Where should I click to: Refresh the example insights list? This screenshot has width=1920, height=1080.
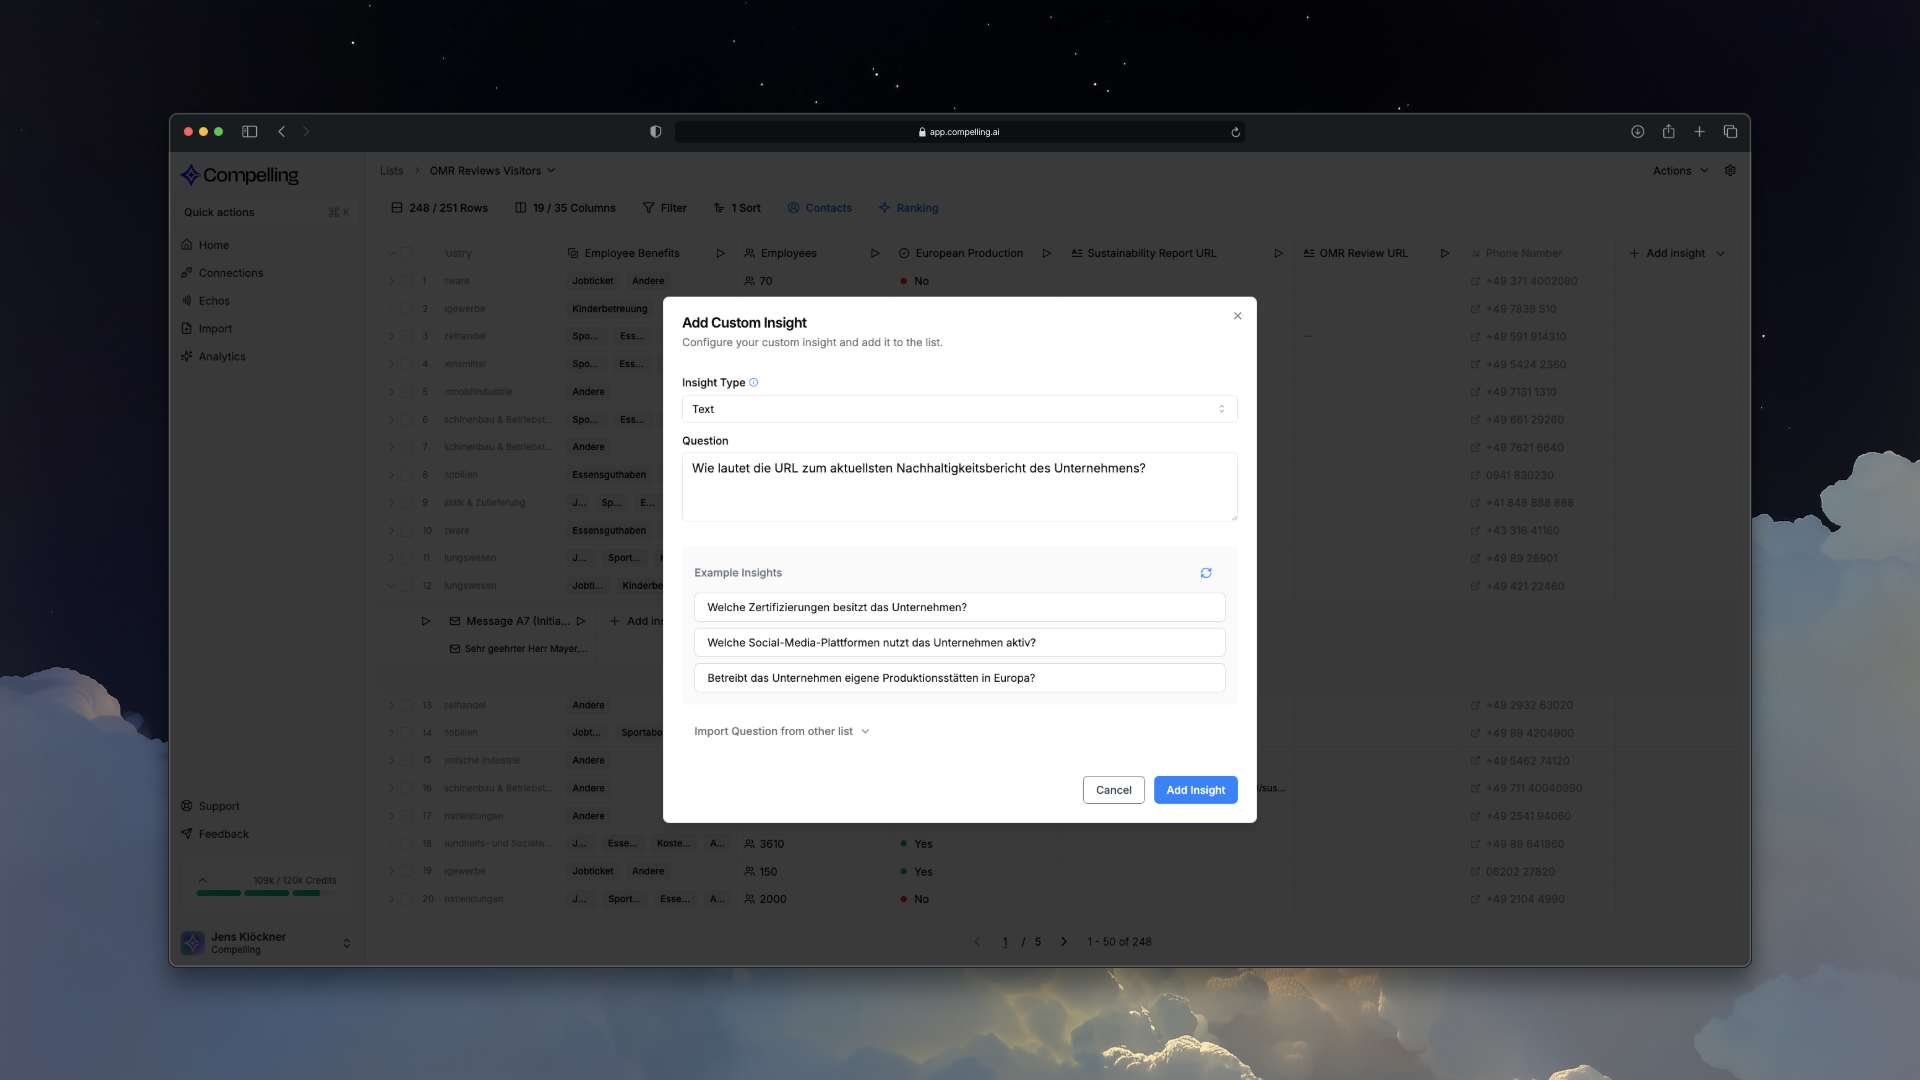click(x=1206, y=573)
